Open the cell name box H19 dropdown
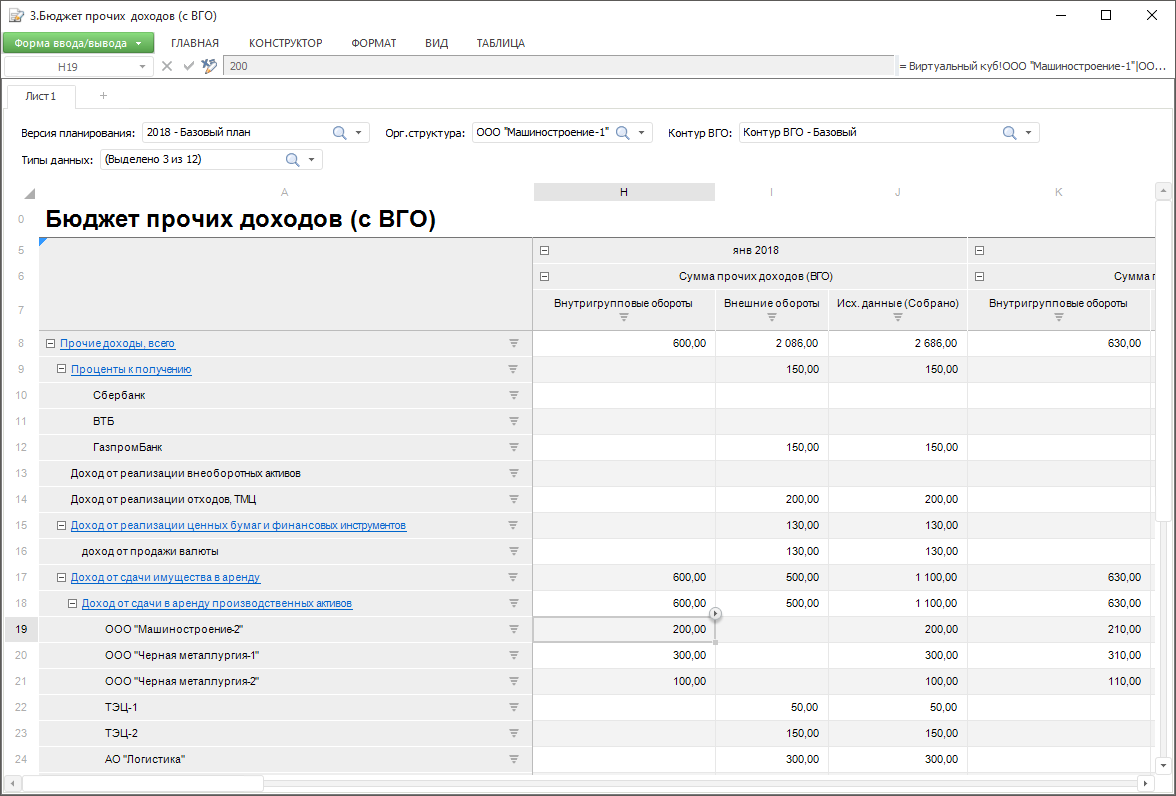This screenshot has width=1176, height=796. pos(142,67)
